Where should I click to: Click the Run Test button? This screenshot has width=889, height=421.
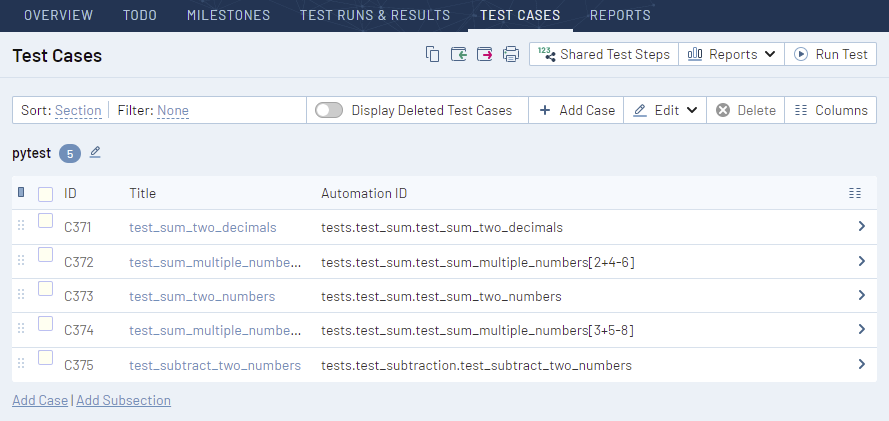831,54
